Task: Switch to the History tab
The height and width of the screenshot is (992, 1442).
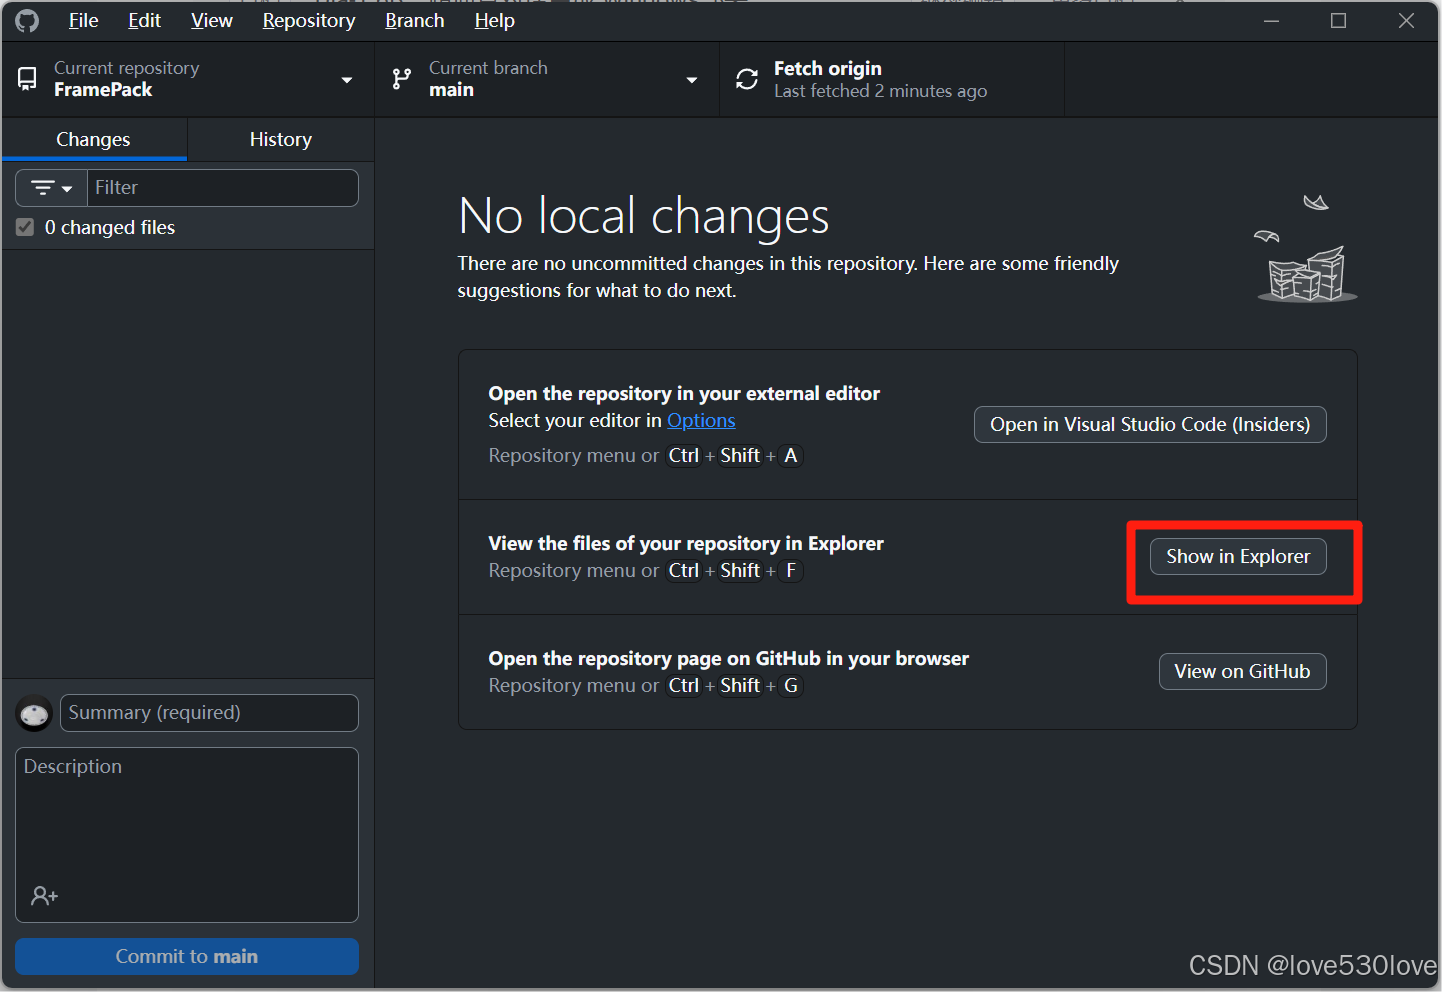Action: click(x=281, y=139)
